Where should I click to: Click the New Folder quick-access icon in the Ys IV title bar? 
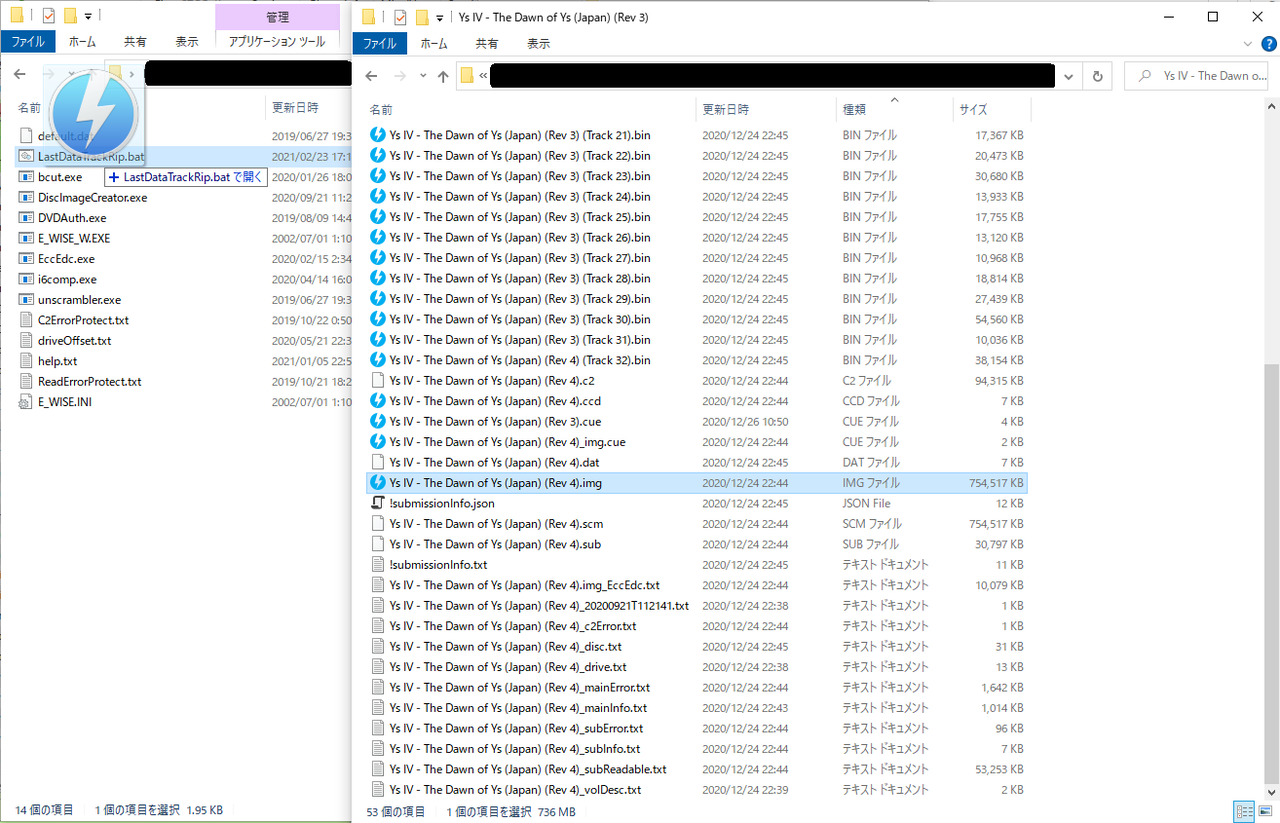[422, 17]
